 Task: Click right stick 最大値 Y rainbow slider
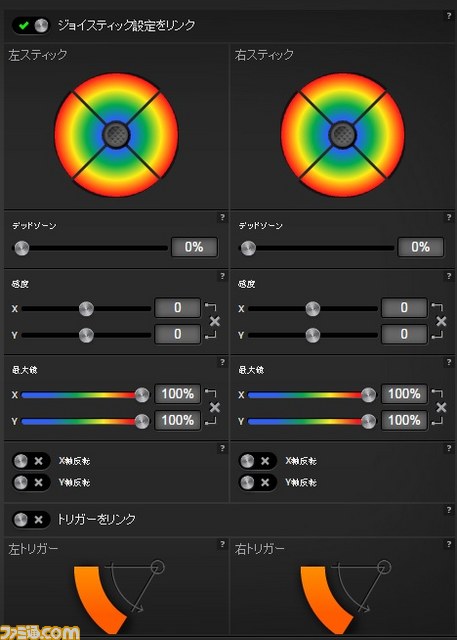pos(312,421)
